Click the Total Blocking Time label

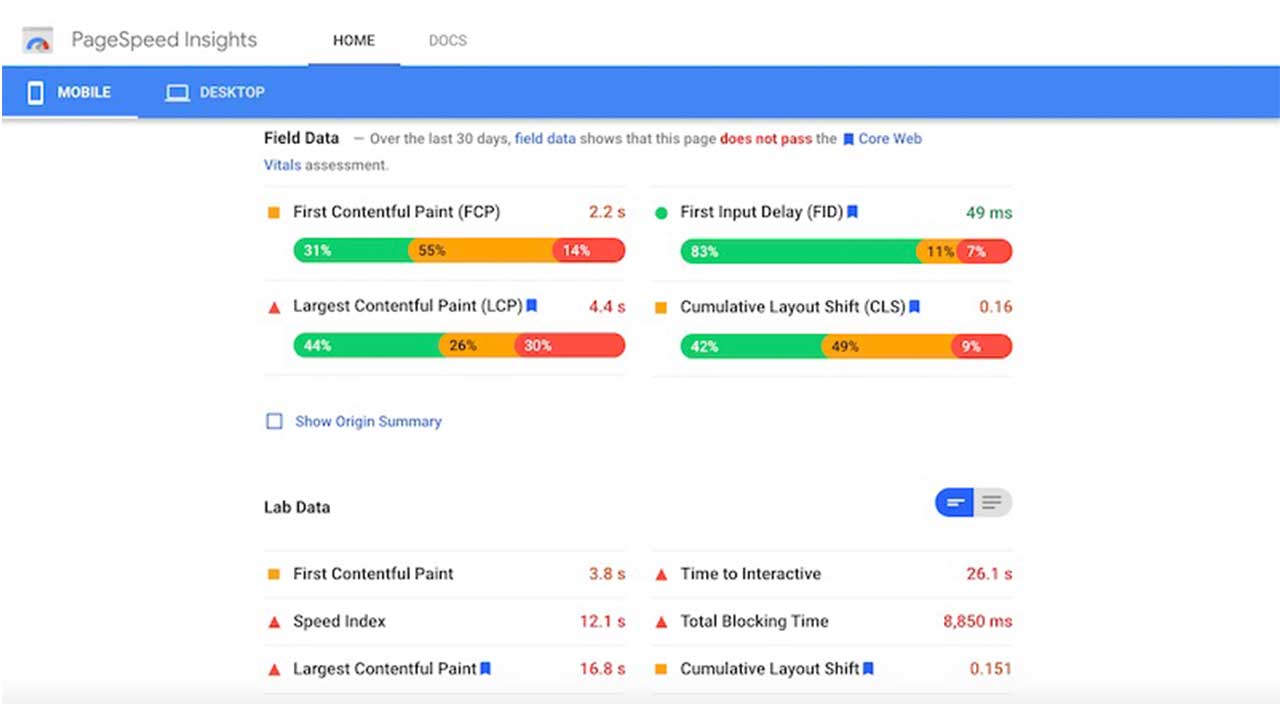[754, 621]
